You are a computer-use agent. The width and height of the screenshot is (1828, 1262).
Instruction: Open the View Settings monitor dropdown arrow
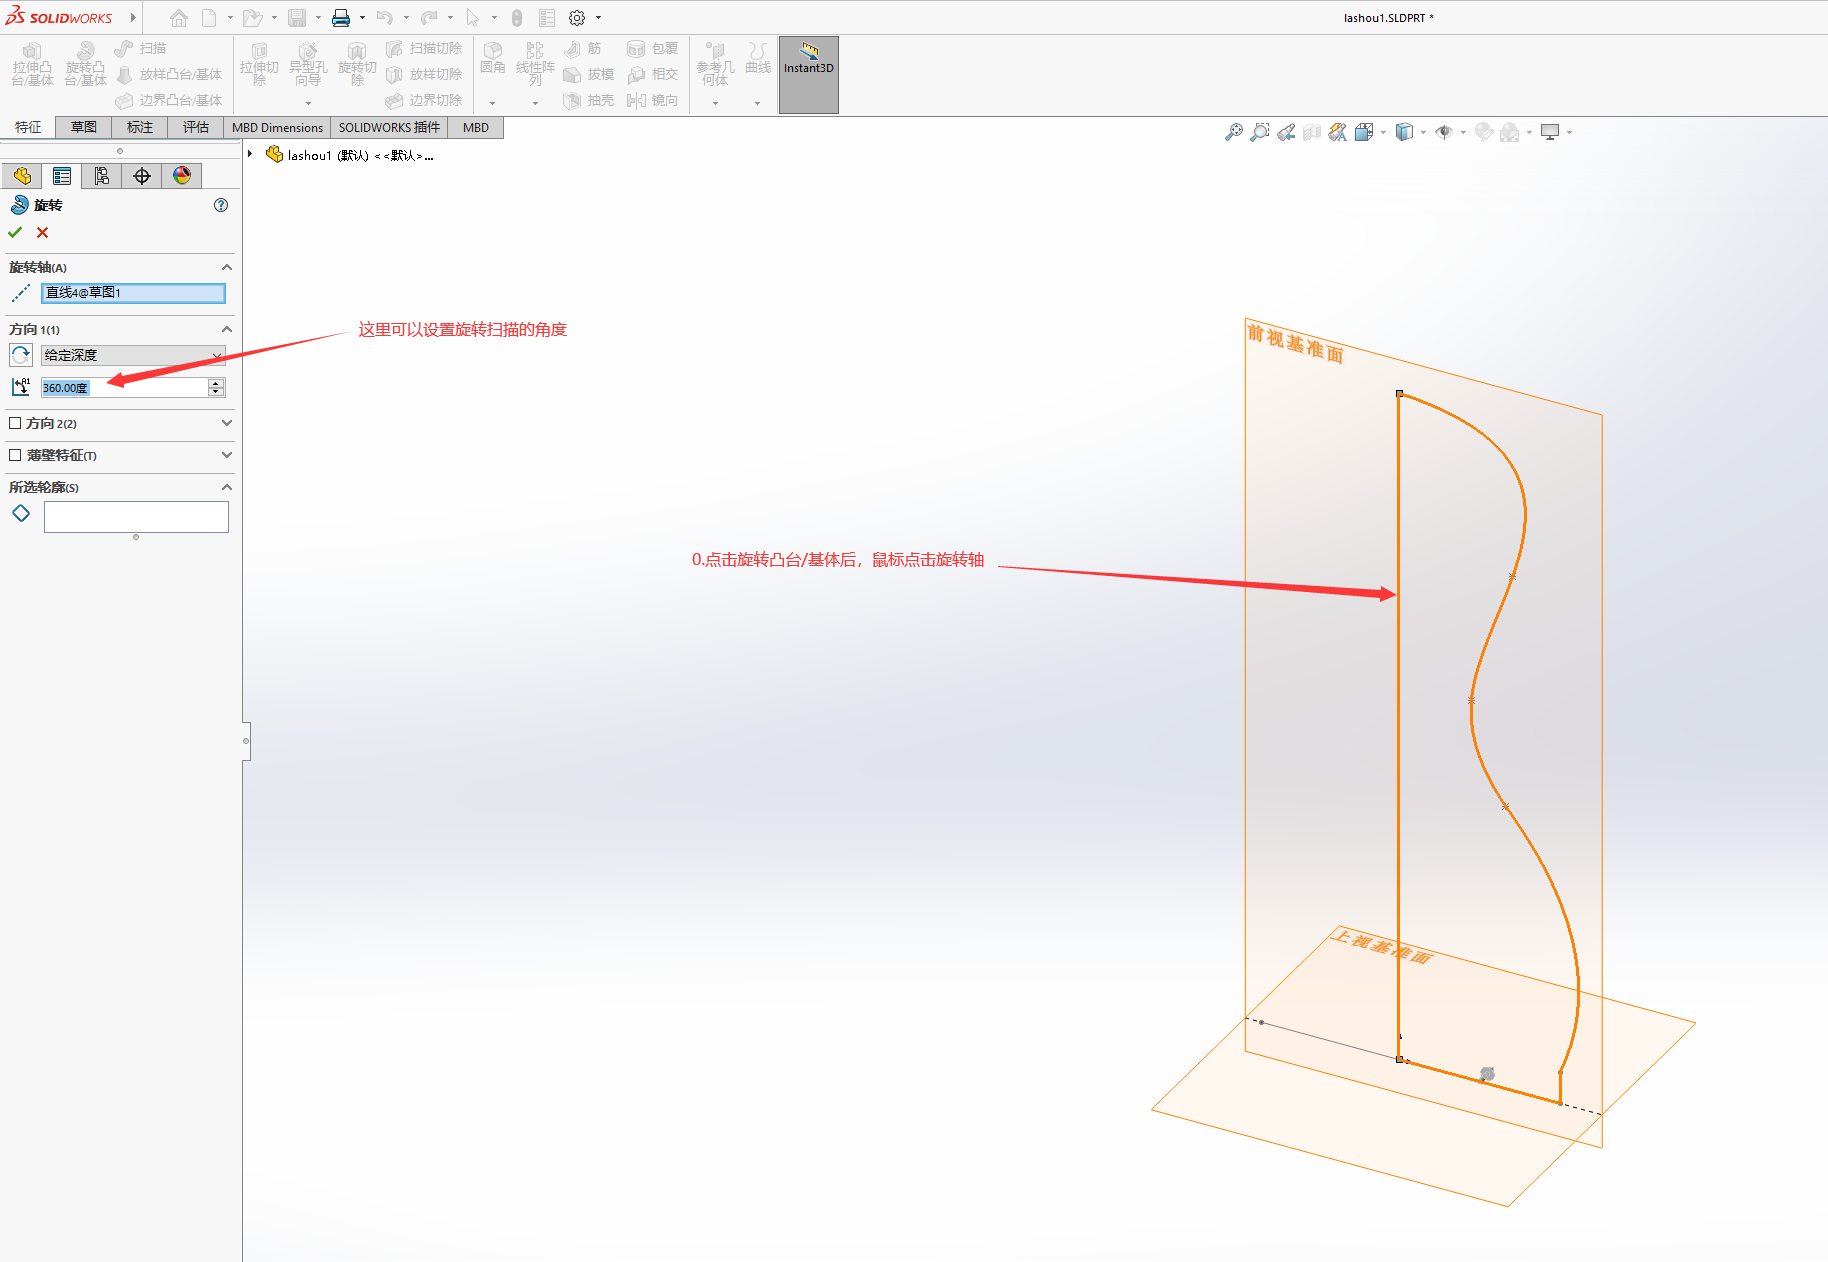[x=1569, y=132]
